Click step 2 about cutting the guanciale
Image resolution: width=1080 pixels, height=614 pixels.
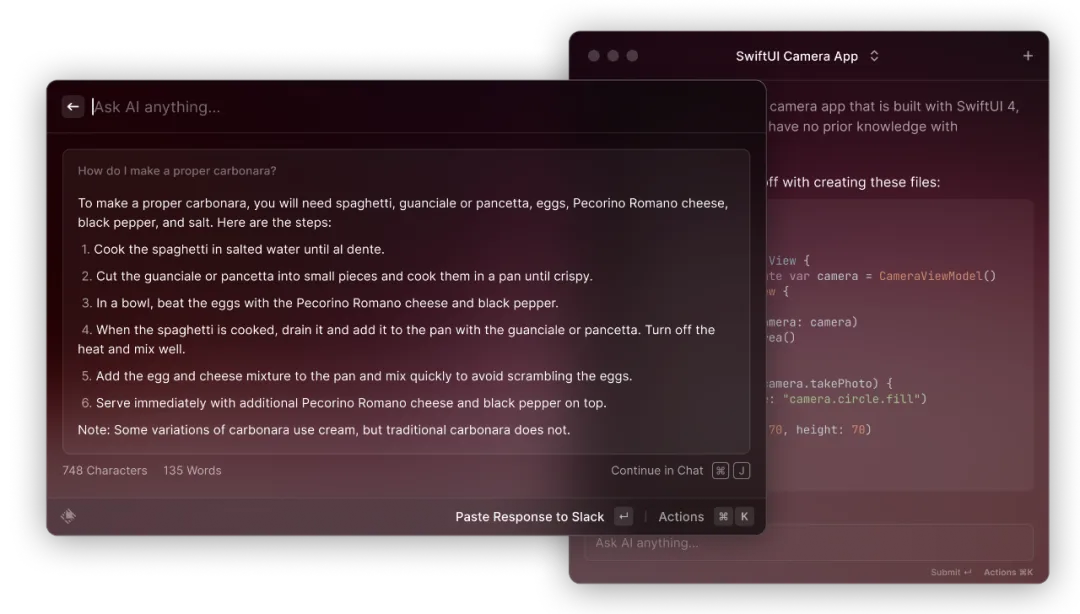pos(337,276)
